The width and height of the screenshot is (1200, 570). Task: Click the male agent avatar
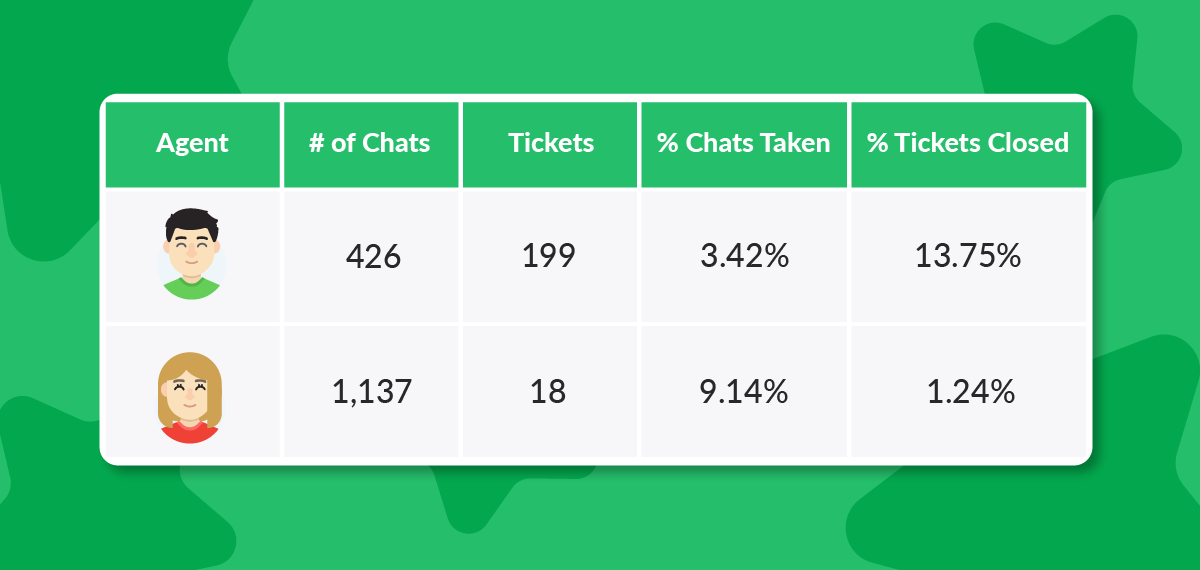[x=192, y=255]
